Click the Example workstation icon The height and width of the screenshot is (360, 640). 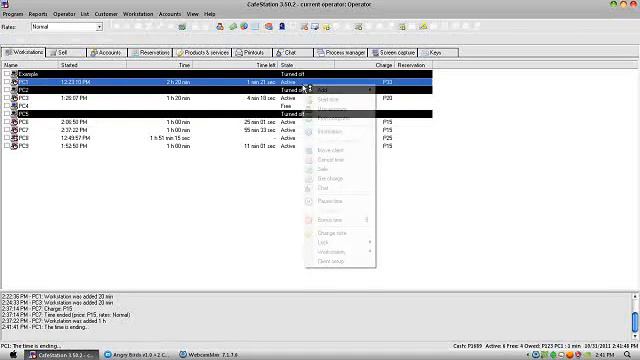(x=14, y=74)
